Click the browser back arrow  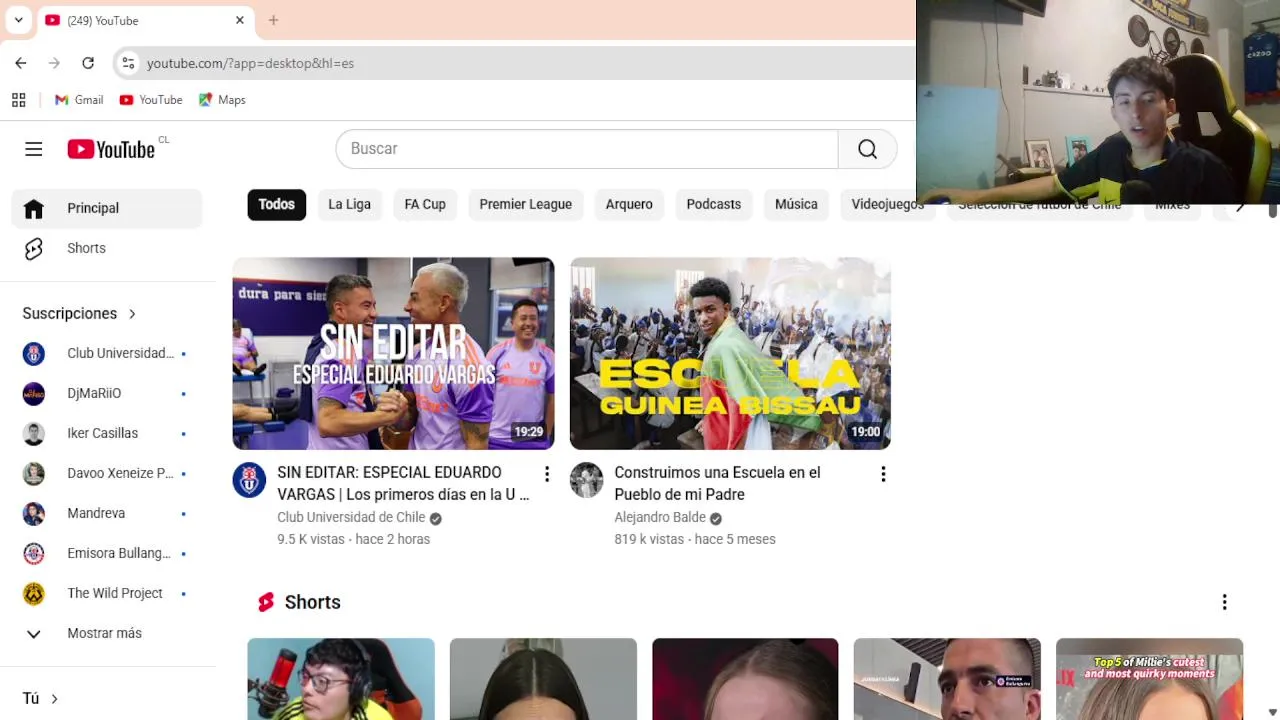[x=21, y=63]
